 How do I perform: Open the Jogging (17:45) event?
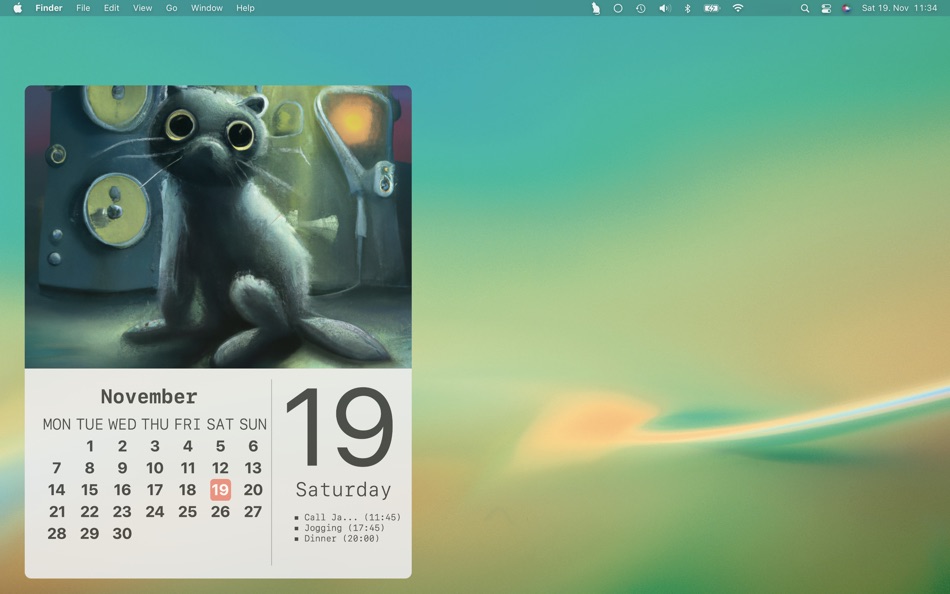[344, 528]
